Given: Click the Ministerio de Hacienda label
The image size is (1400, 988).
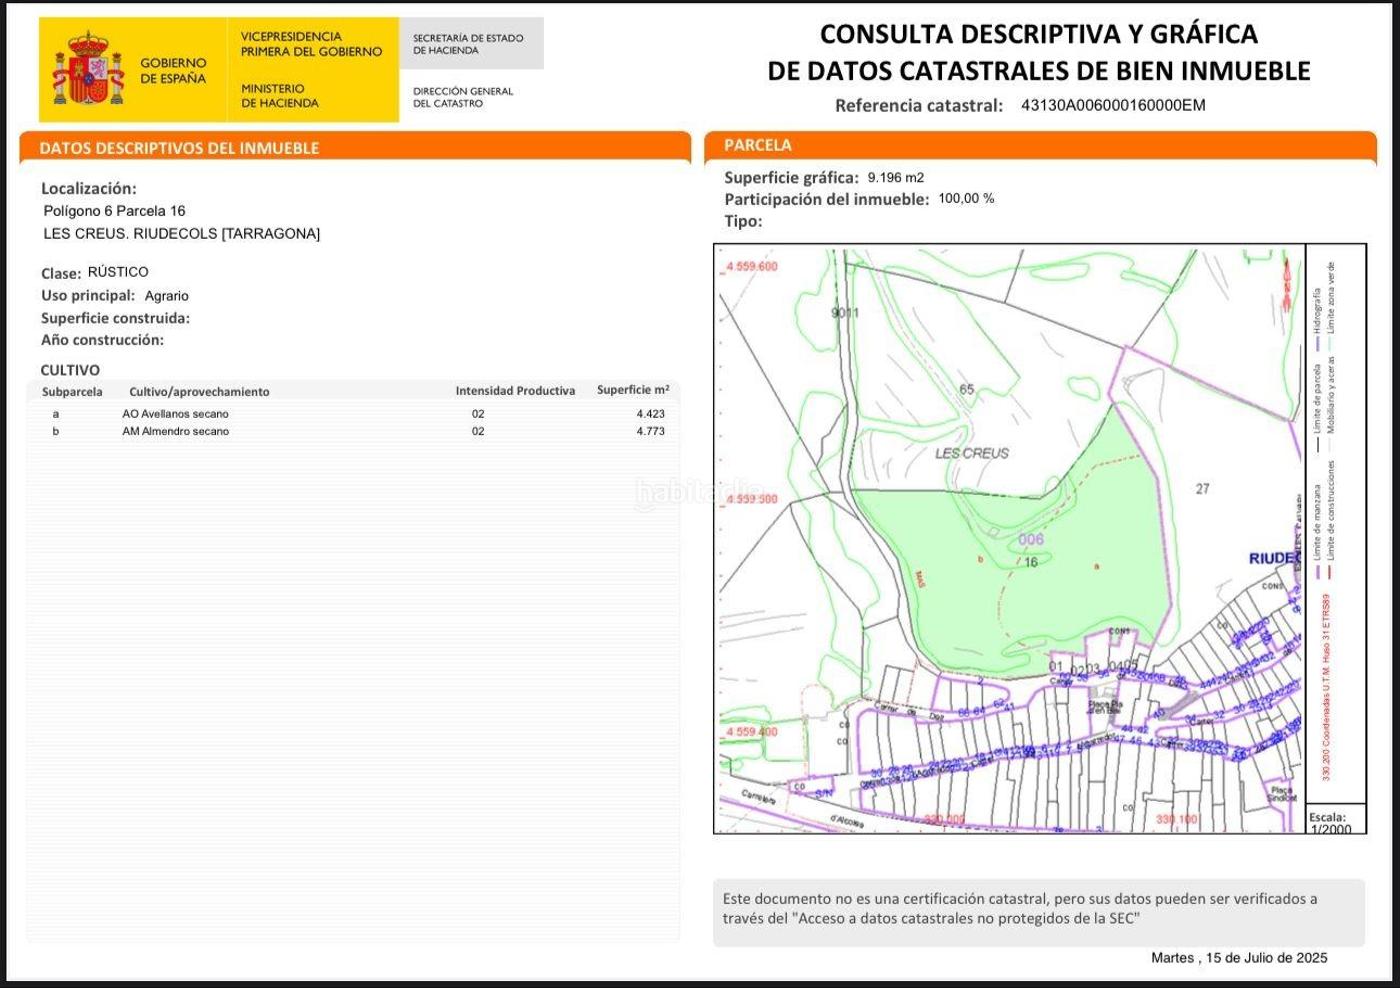Looking at the screenshot, I should coord(279,96).
